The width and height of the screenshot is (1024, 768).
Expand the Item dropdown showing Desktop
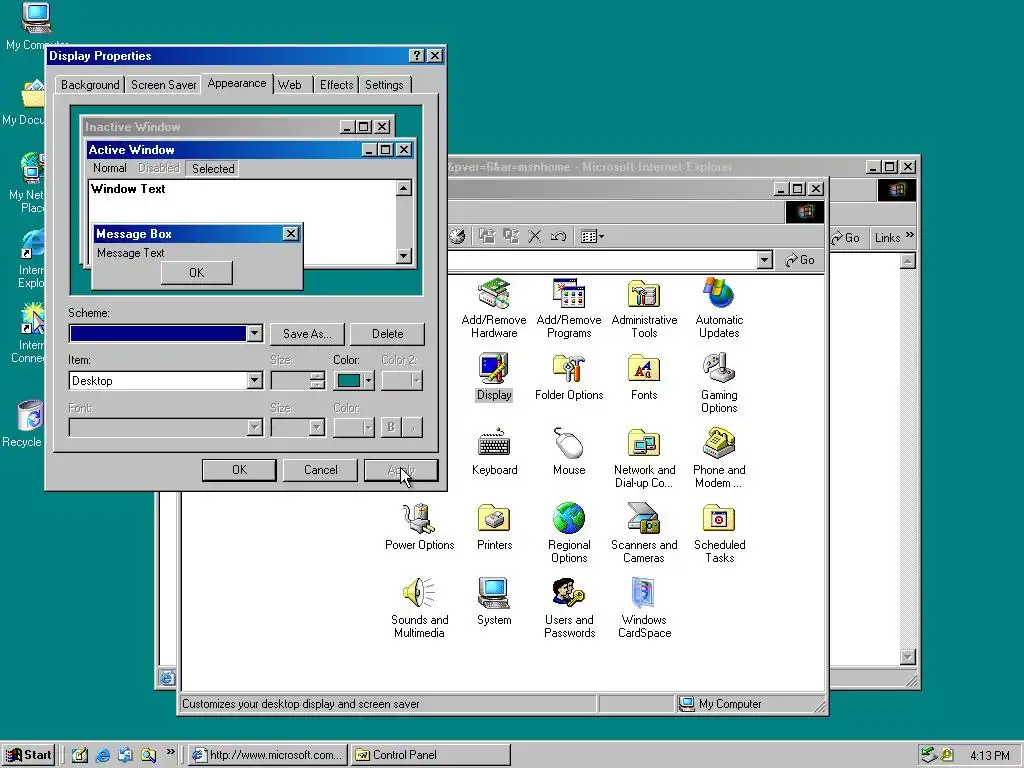[x=255, y=381]
